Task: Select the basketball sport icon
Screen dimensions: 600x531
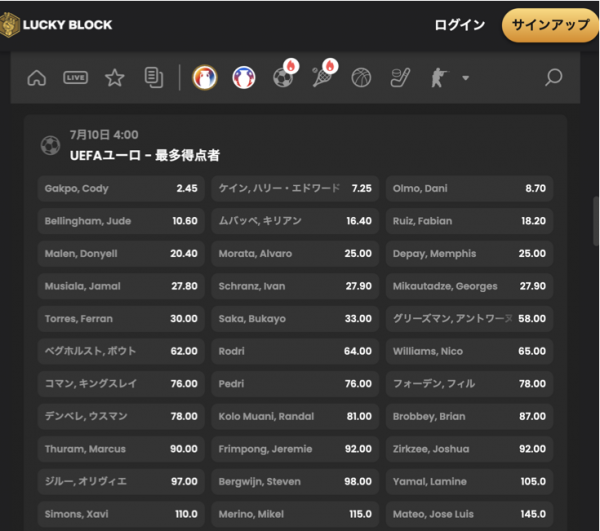Action: click(x=361, y=78)
